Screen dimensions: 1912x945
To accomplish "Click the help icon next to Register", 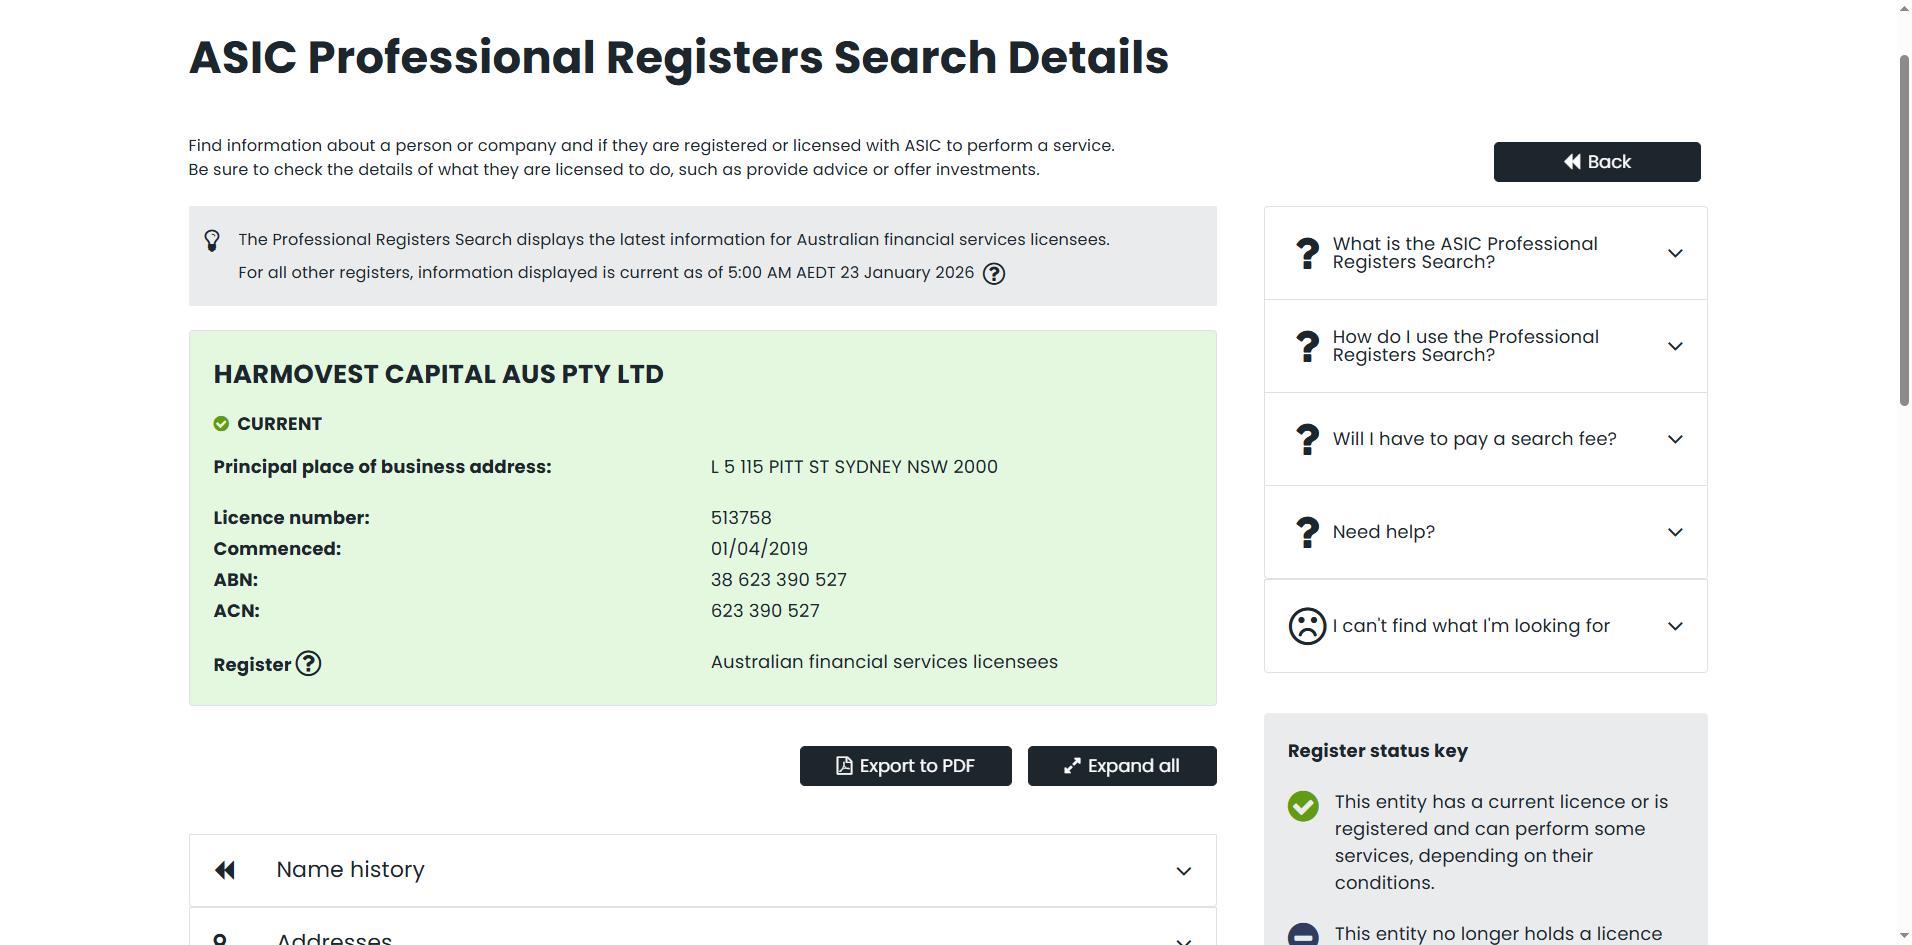I will 308,664.
